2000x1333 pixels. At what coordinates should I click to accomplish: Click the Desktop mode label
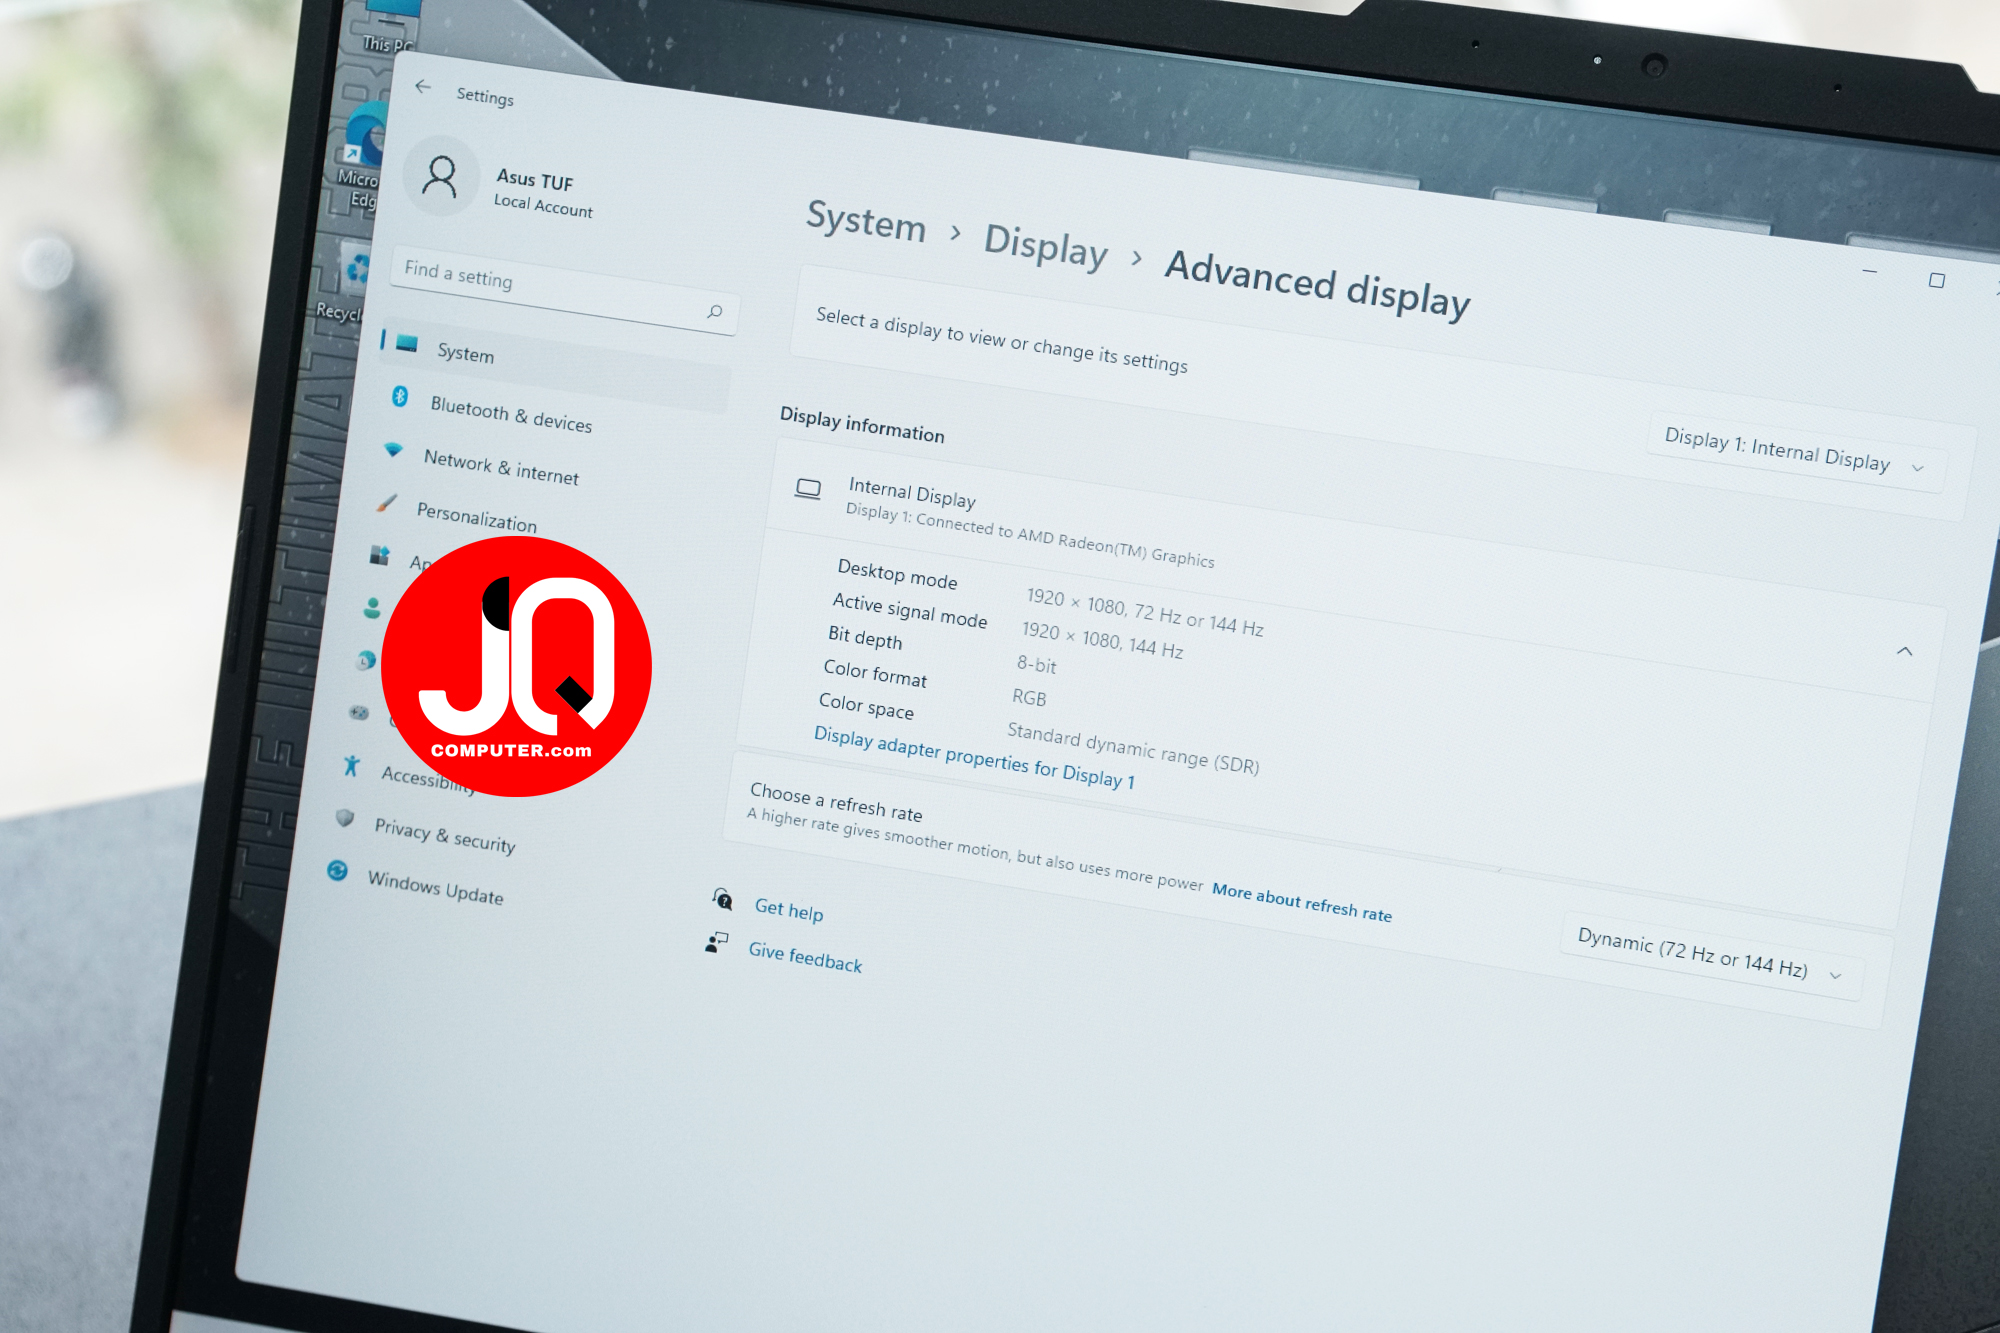[x=897, y=574]
